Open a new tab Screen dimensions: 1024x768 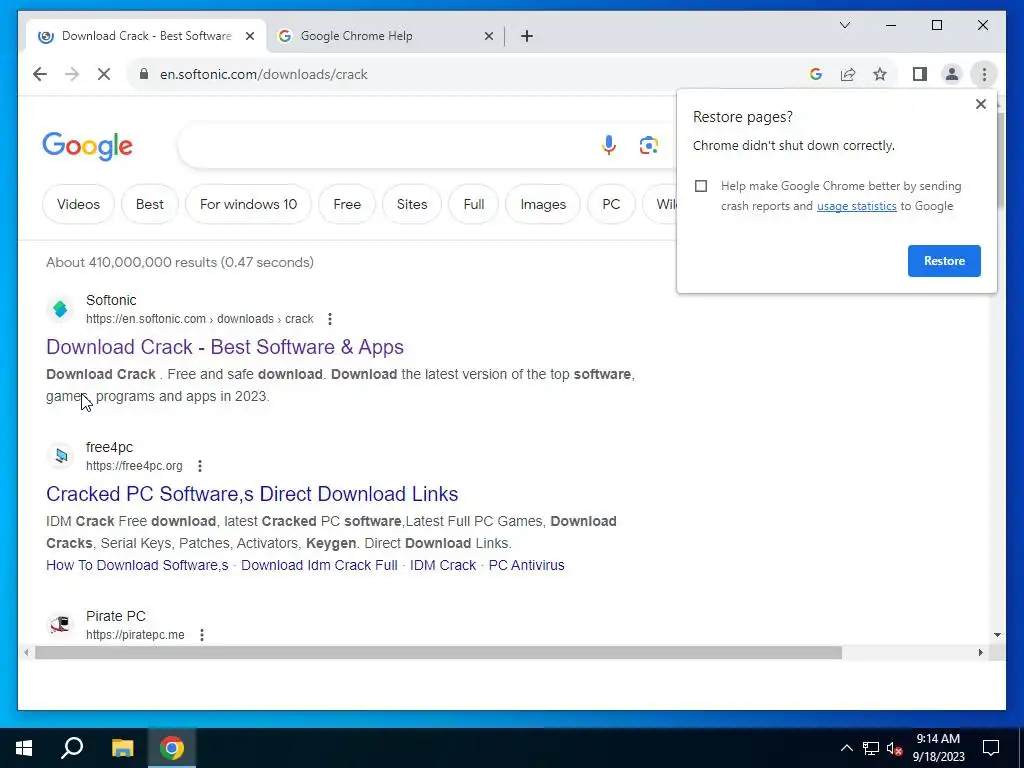[527, 37]
